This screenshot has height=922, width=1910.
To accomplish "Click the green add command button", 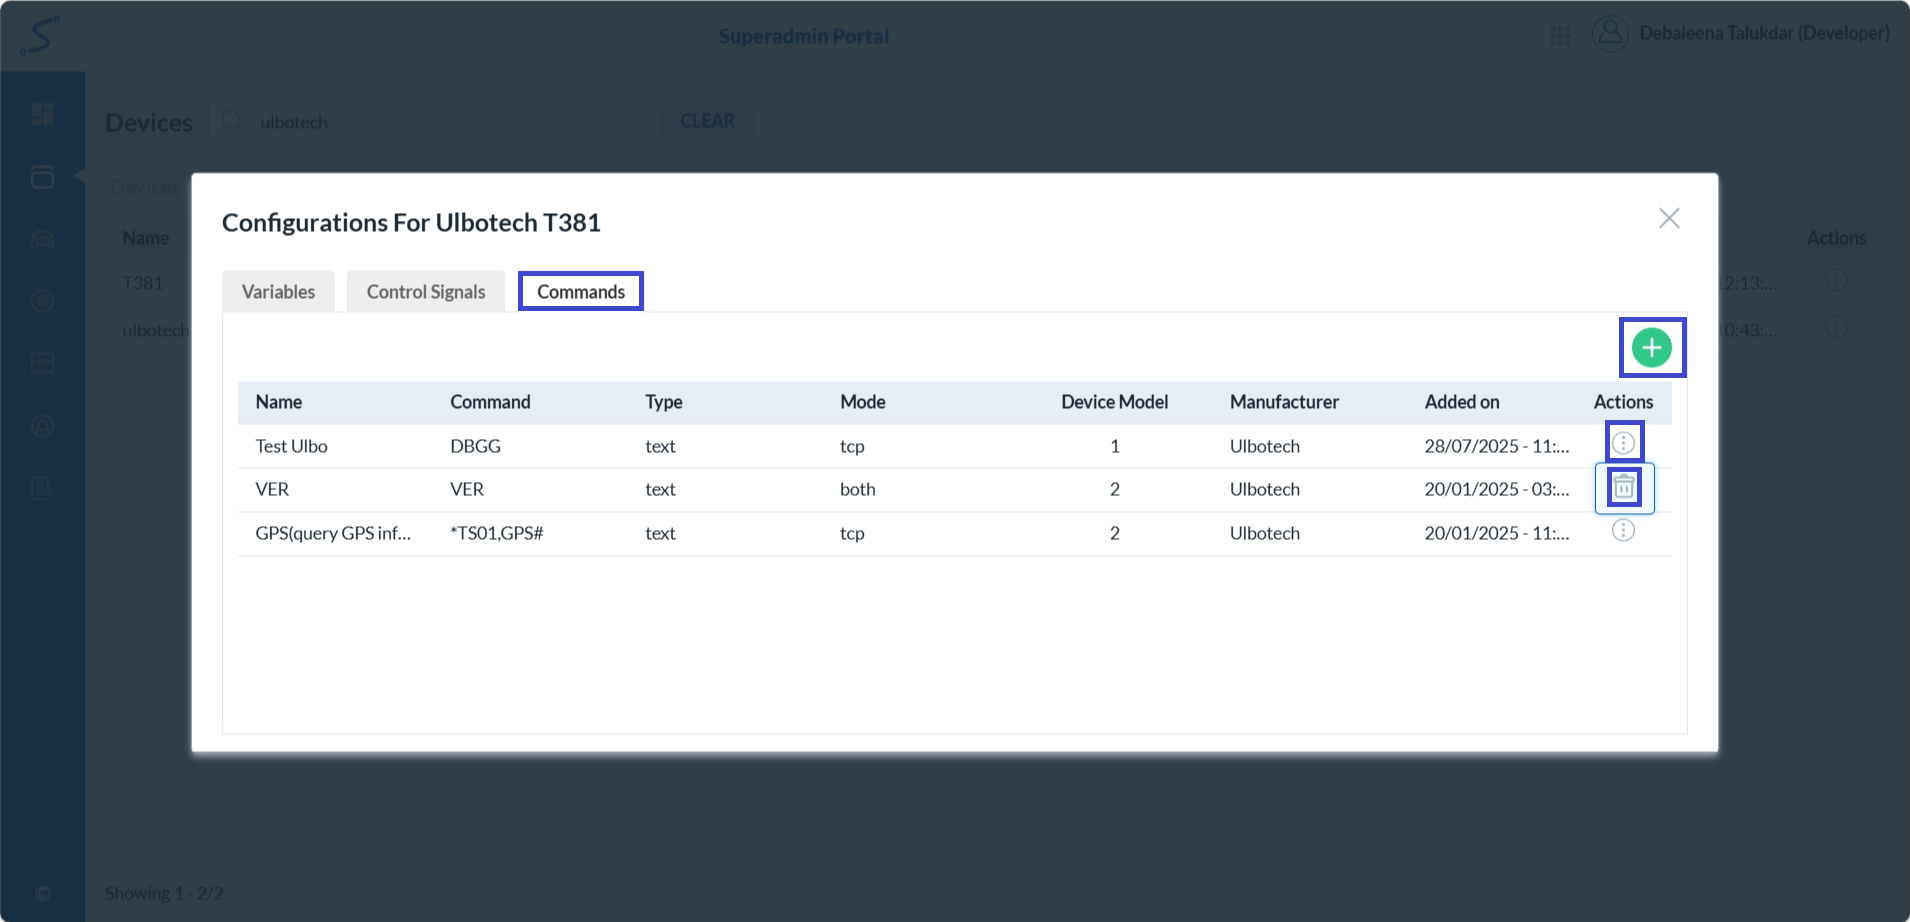I will (1651, 347).
